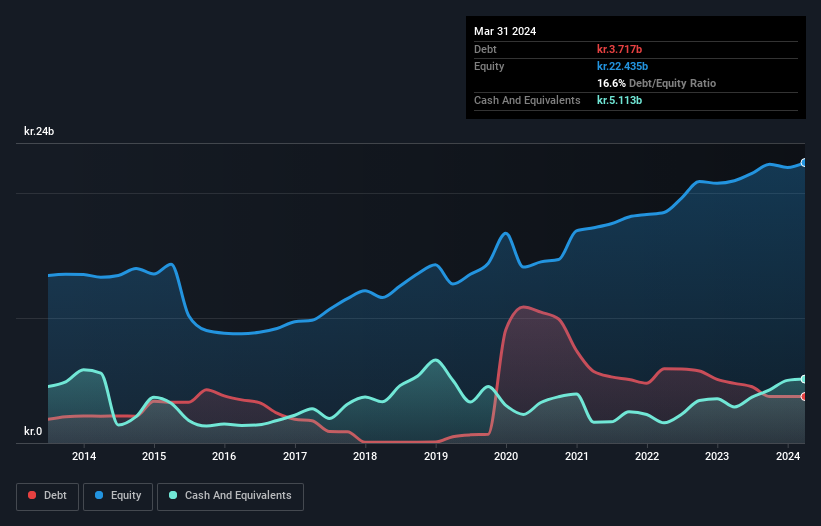This screenshot has width=821, height=526.
Task: Click the Mar 31 2024 tooltip date
Action: [x=505, y=31]
